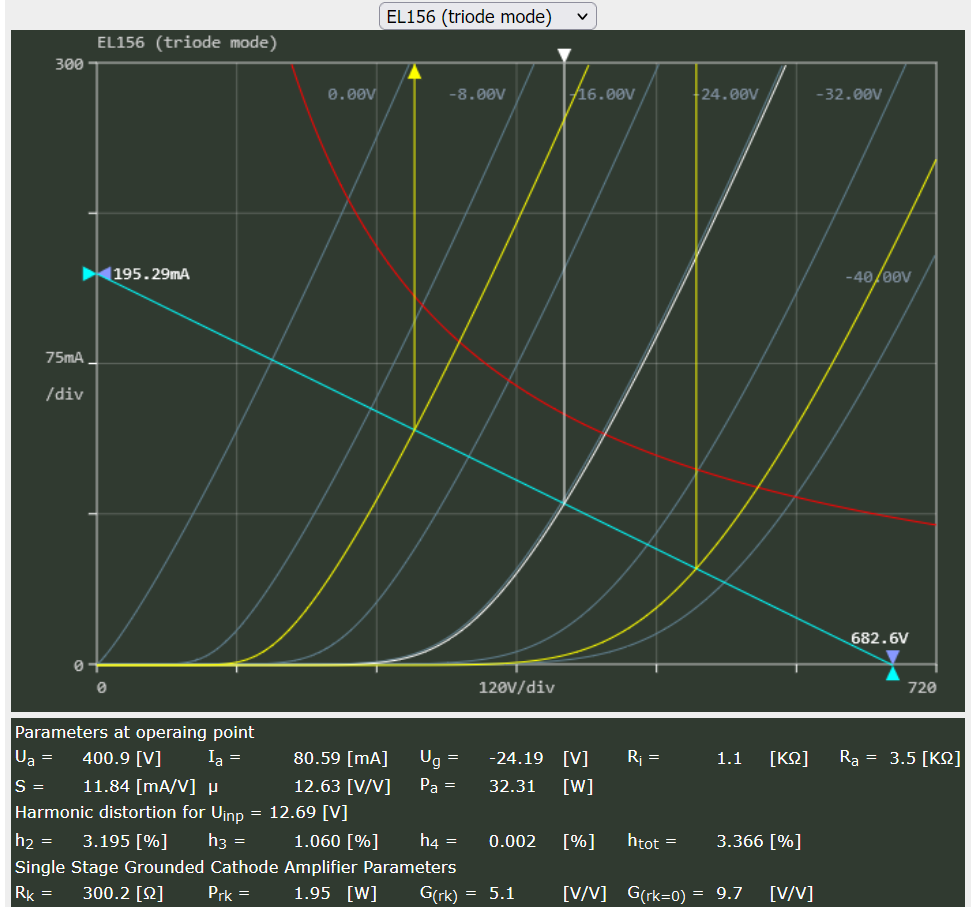Click the purple triangle below 682.6V
The width and height of the screenshot is (978, 907).
point(893,657)
